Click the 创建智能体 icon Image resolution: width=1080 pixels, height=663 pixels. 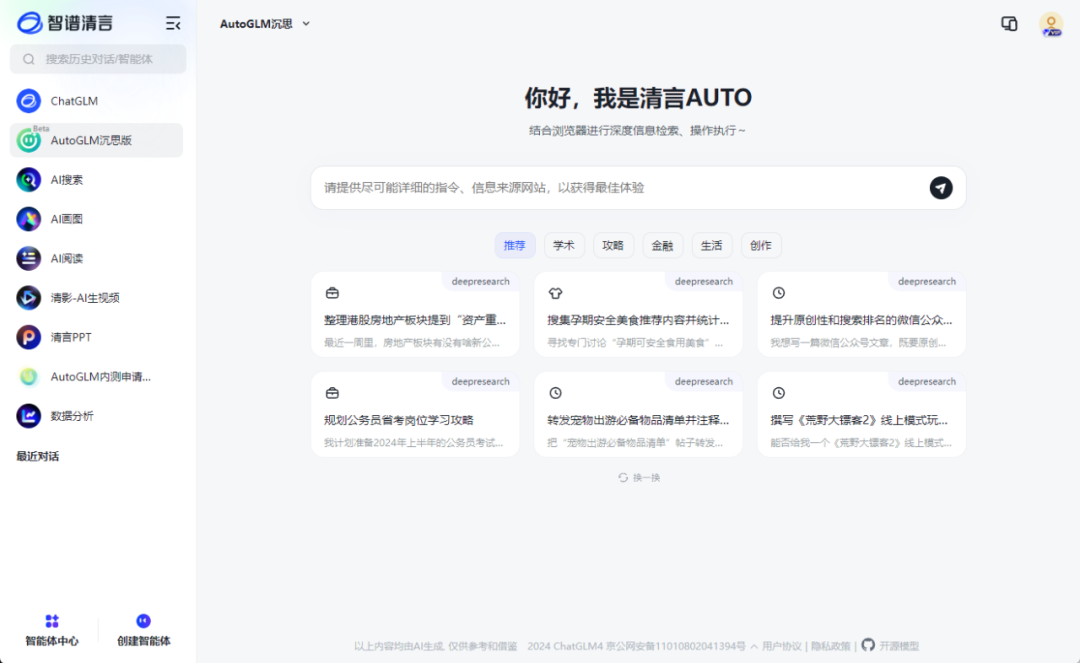tap(143, 621)
